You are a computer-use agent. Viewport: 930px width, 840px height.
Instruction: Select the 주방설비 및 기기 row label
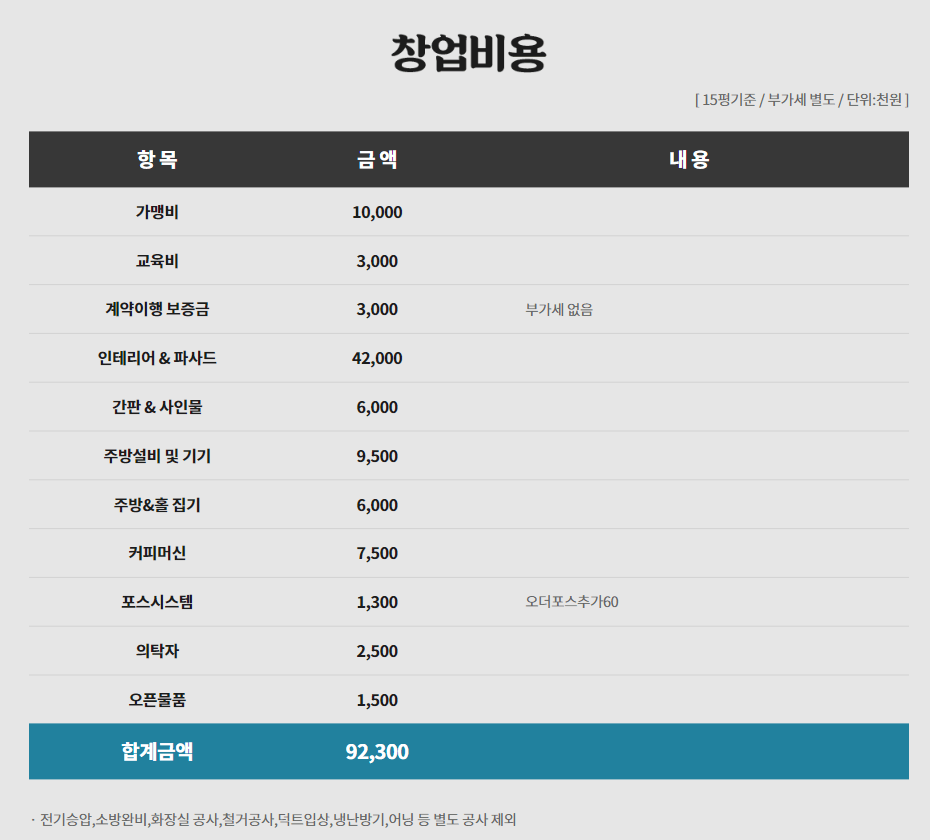157,456
